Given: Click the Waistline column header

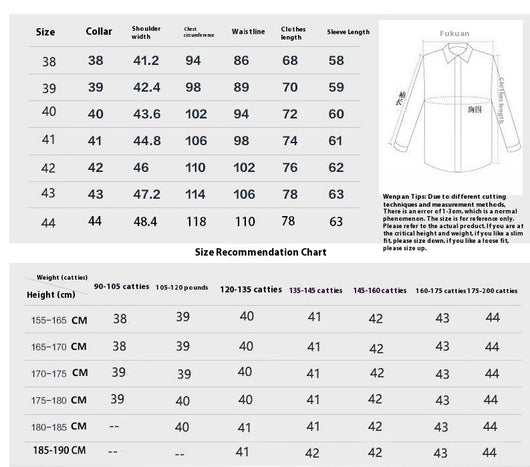Looking at the screenshot, I should click(248, 31).
